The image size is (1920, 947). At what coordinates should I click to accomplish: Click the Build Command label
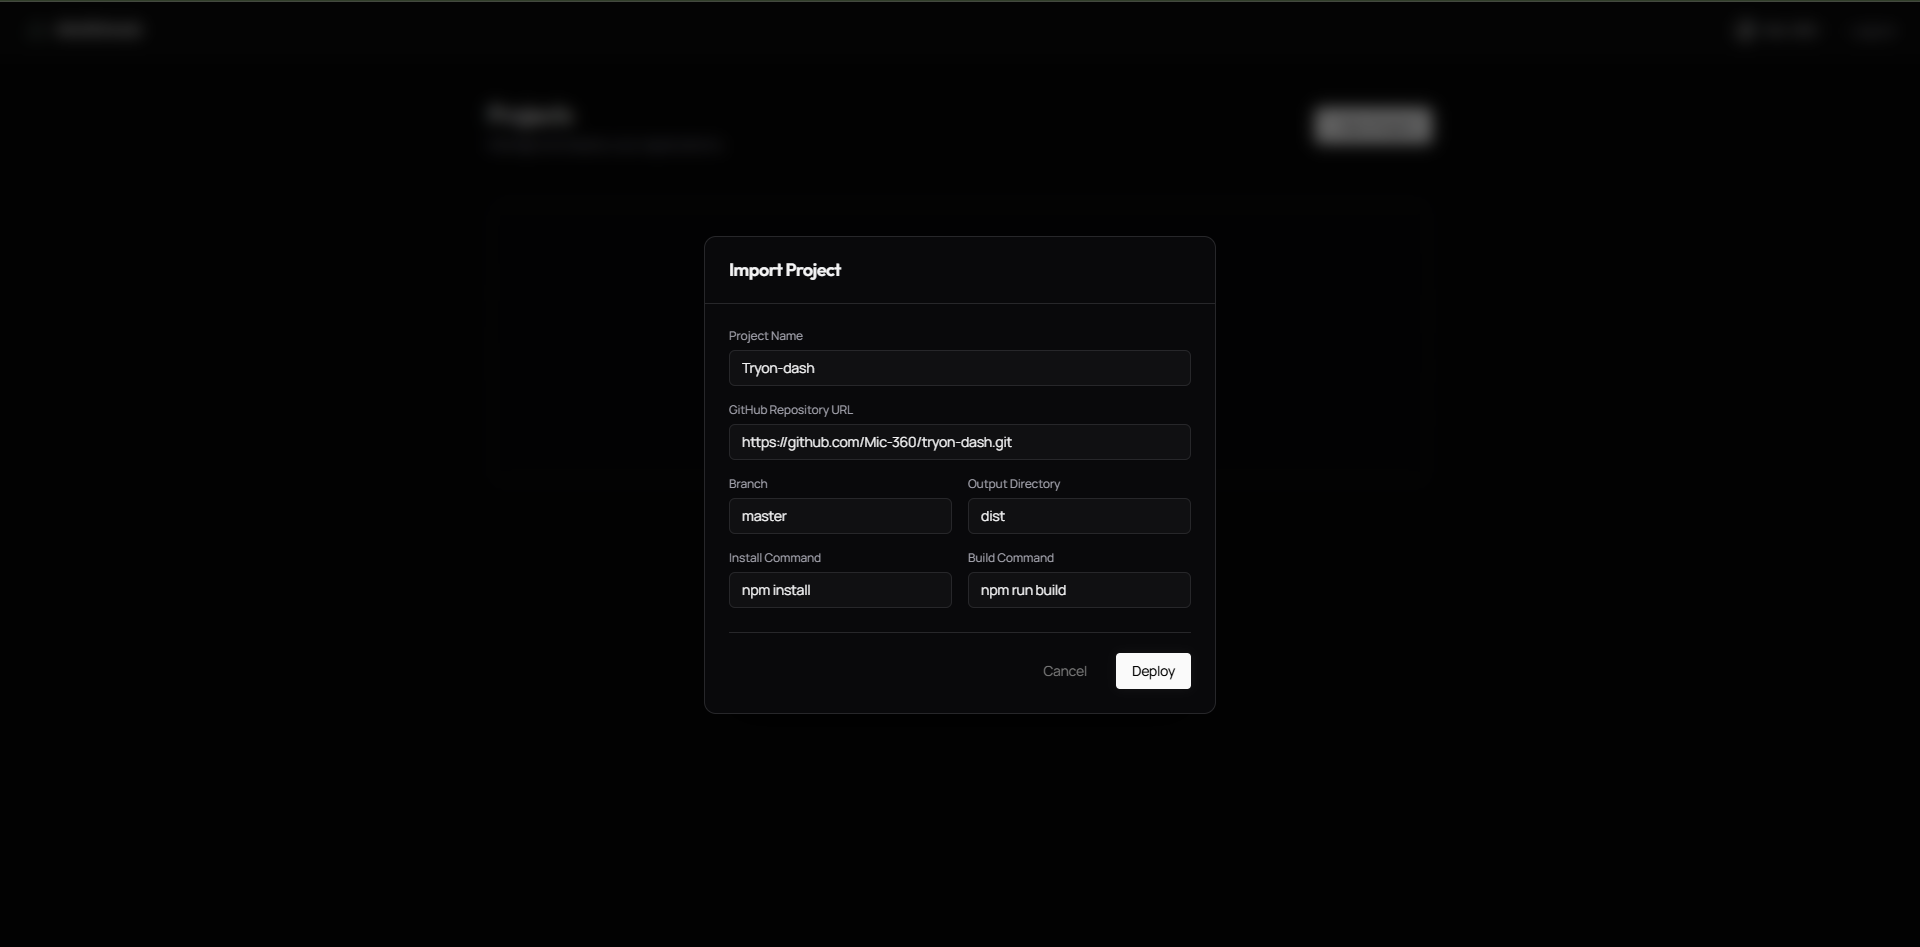(1010, 558)
